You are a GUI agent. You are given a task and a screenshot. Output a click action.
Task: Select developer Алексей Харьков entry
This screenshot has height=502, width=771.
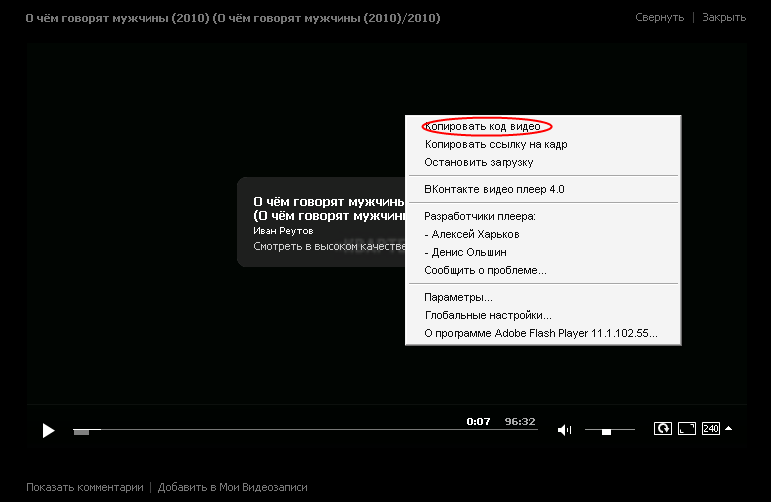(543, 235)
